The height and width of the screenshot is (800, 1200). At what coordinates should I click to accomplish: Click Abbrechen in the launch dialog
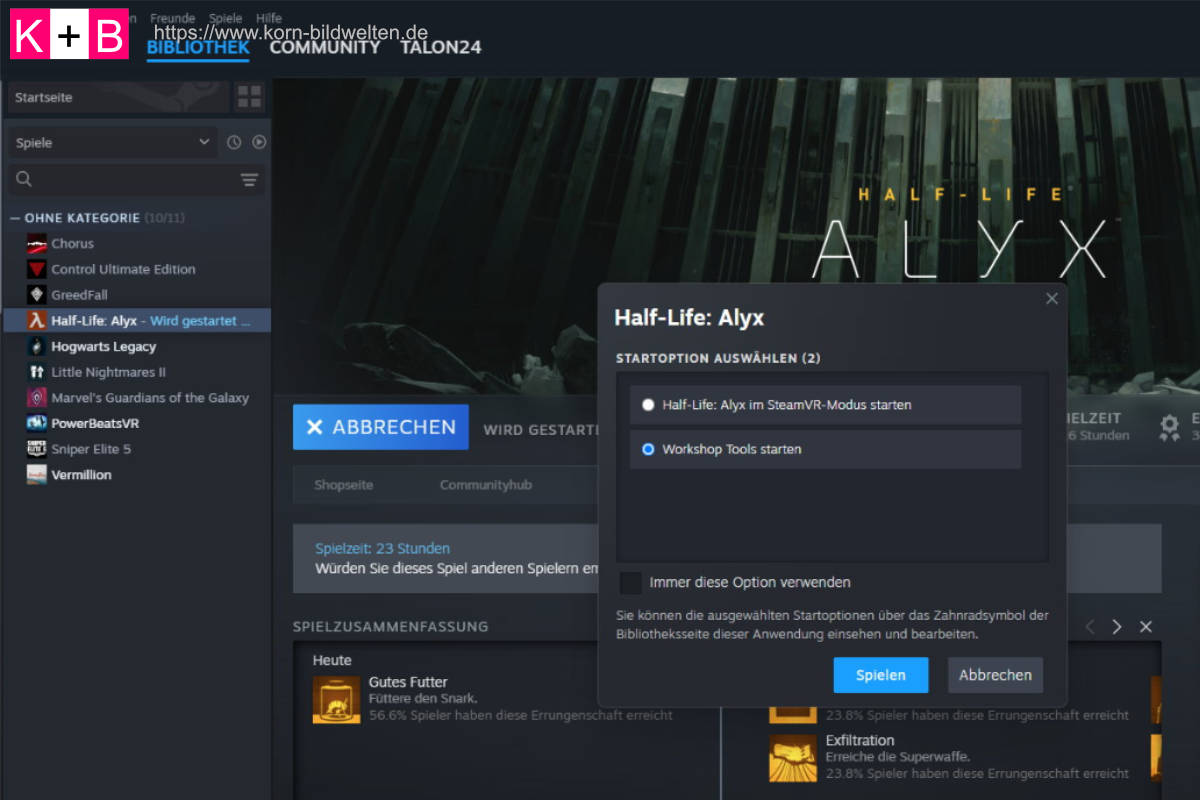point(995,675)
